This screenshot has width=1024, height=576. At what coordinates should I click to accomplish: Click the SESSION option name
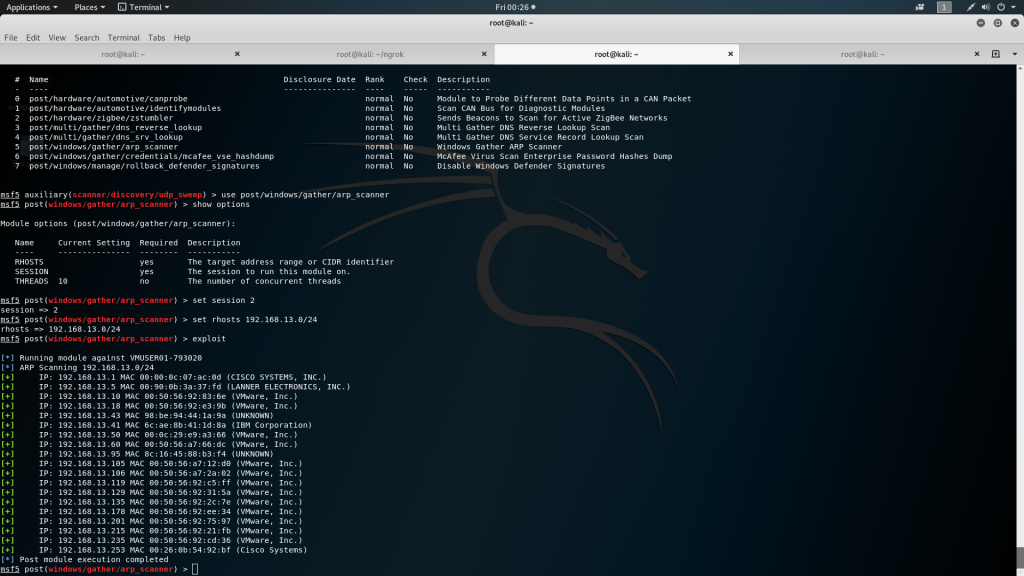pos(31,272)
